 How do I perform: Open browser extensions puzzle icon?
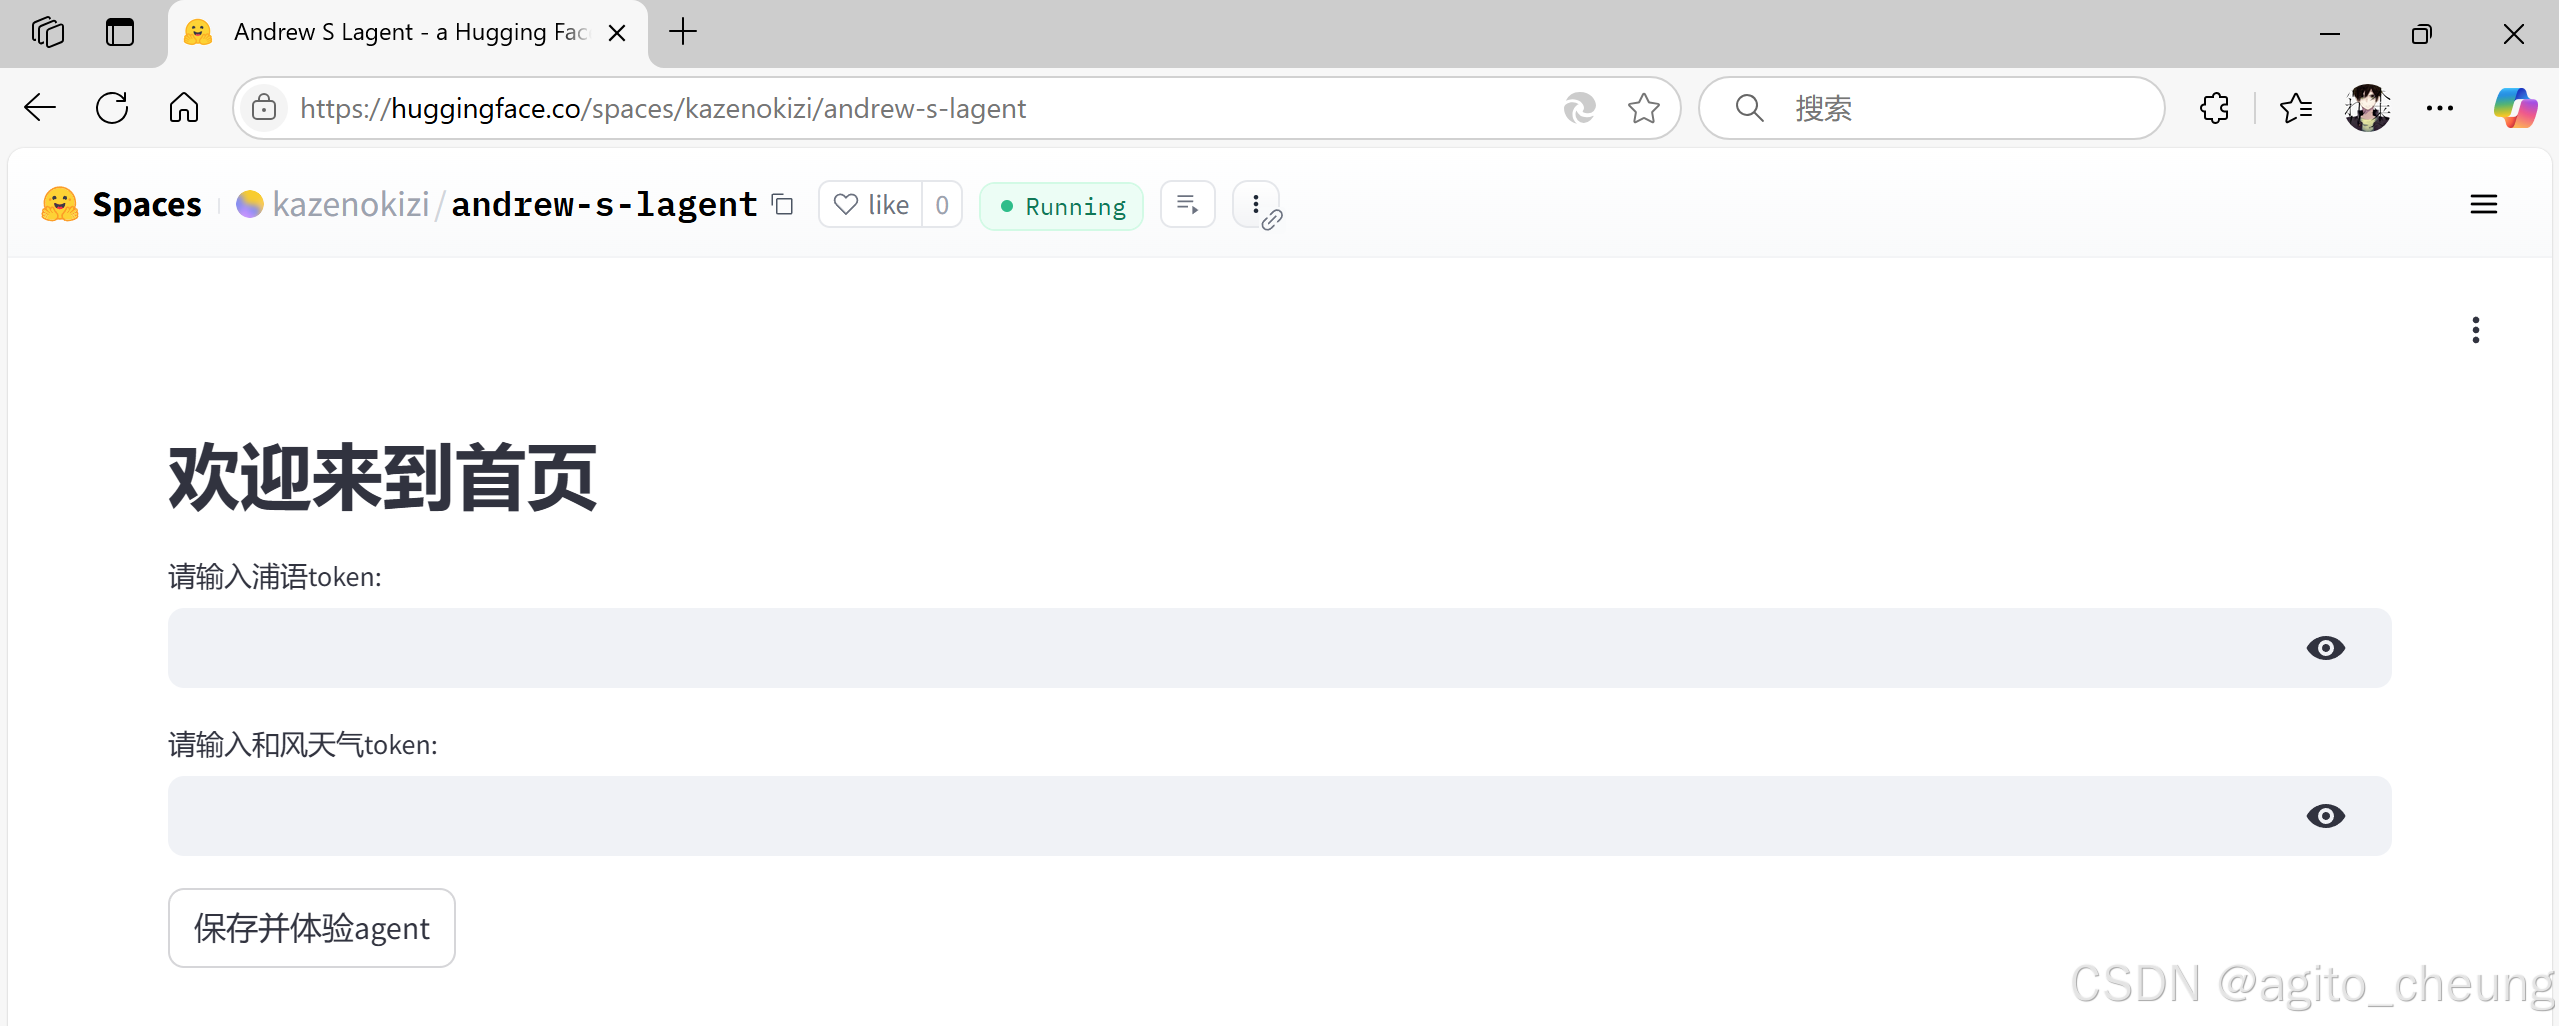pyautogui.click(x=2215, y=108)
